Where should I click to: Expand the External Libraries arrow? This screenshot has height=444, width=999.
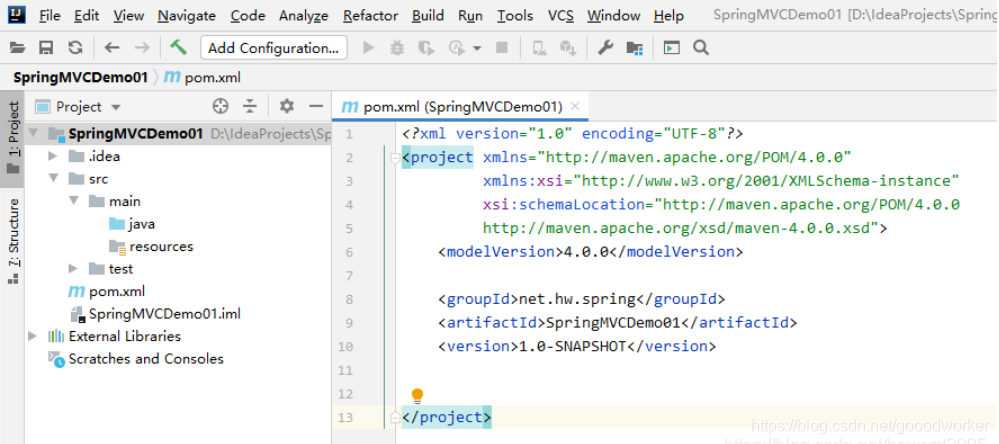tap(32, 336)
